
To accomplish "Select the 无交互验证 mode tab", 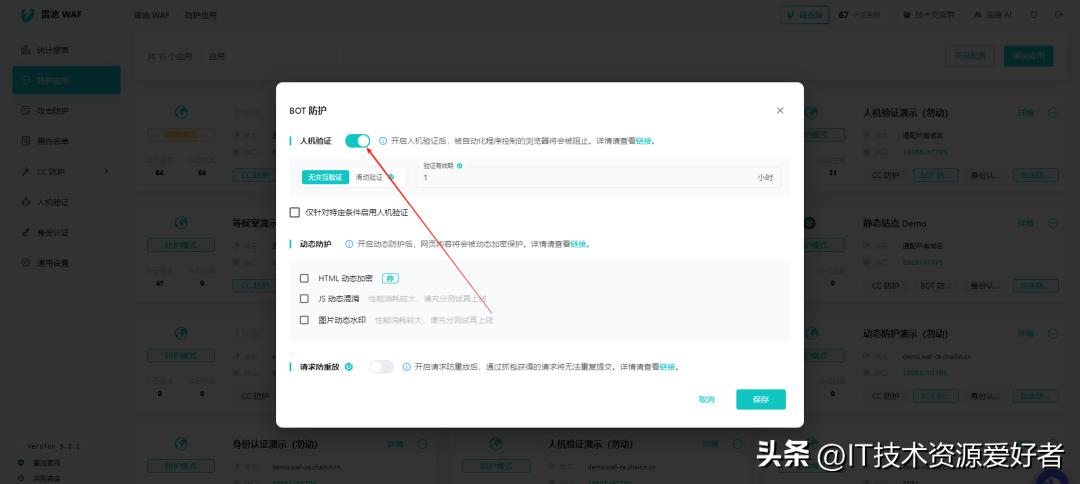I will [325, 177].
